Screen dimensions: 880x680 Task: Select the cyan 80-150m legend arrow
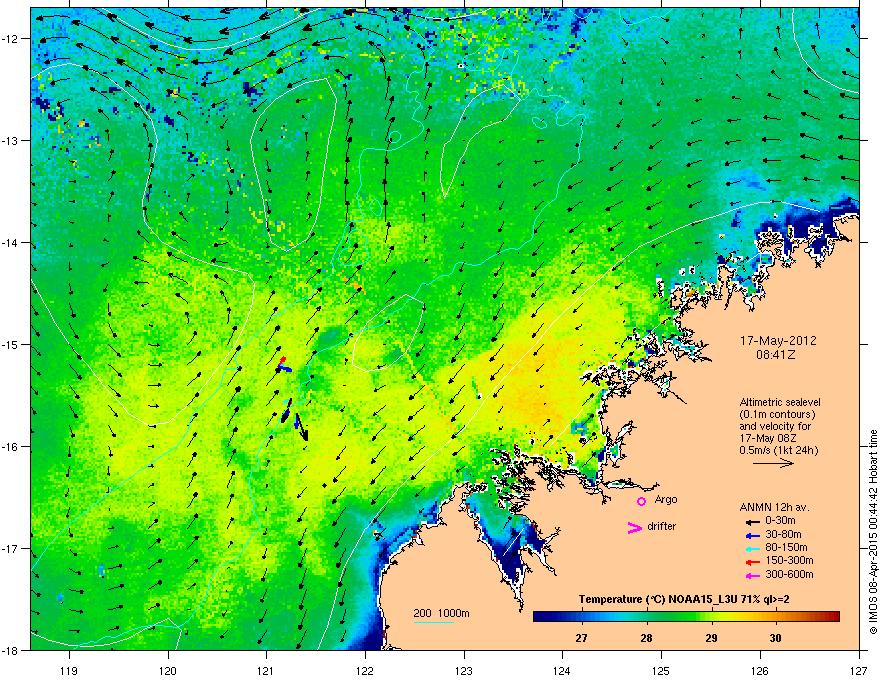[x=753, y=548]
